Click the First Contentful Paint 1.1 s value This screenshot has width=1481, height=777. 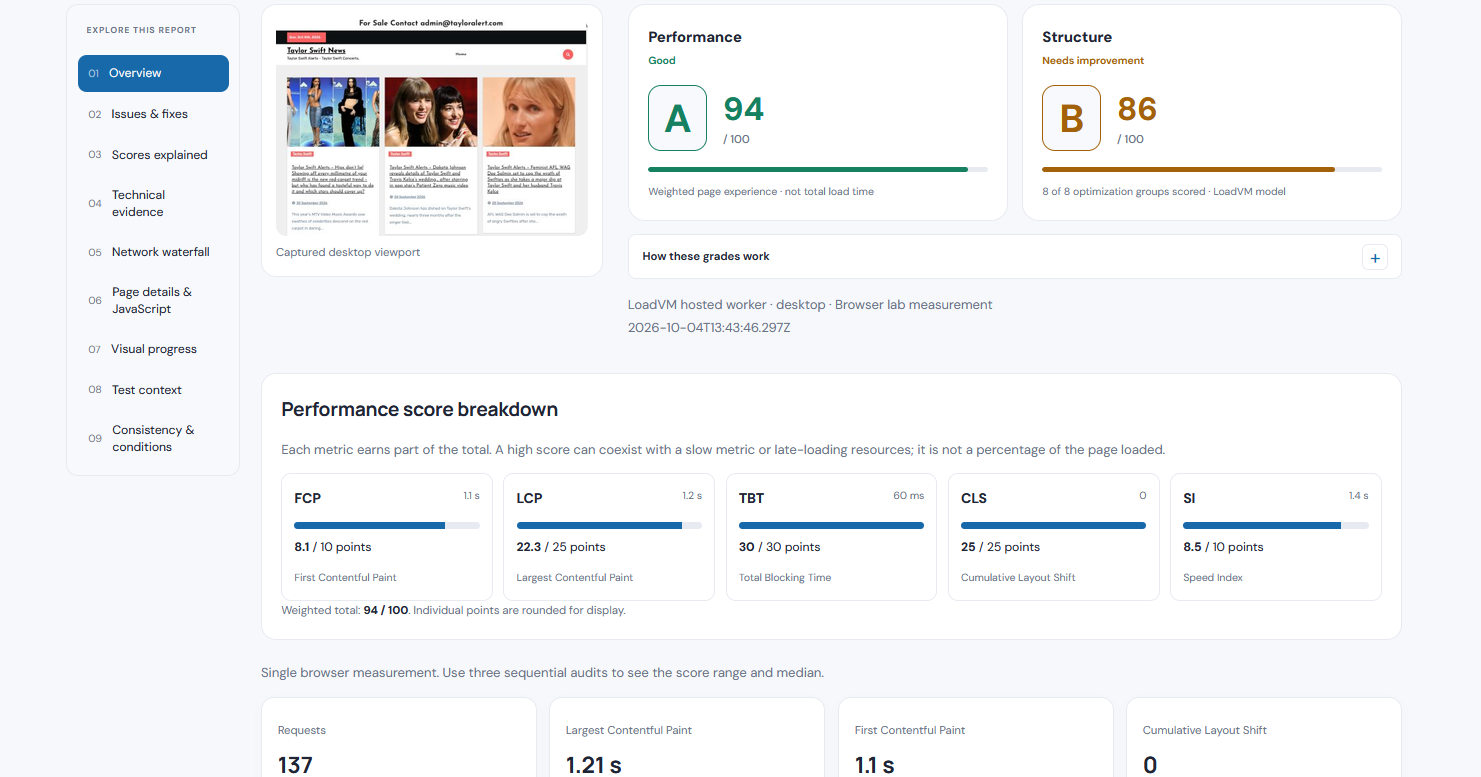[x=874, y=765]
